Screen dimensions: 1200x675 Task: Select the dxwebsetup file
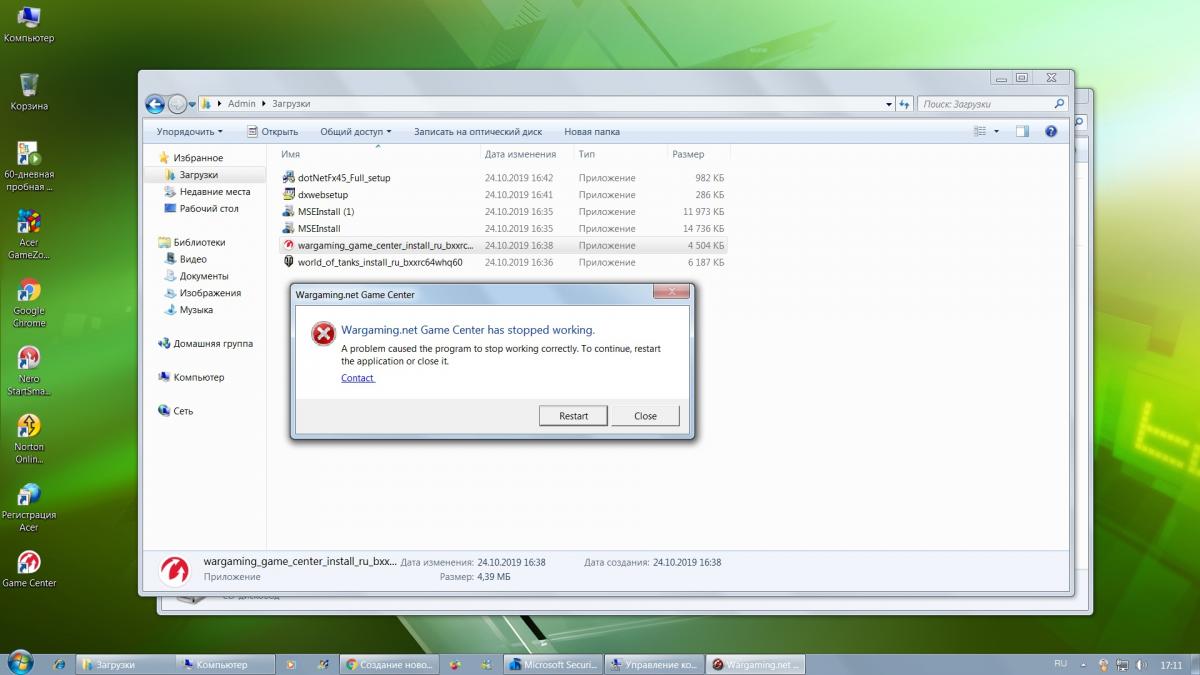tap(323, 195)
